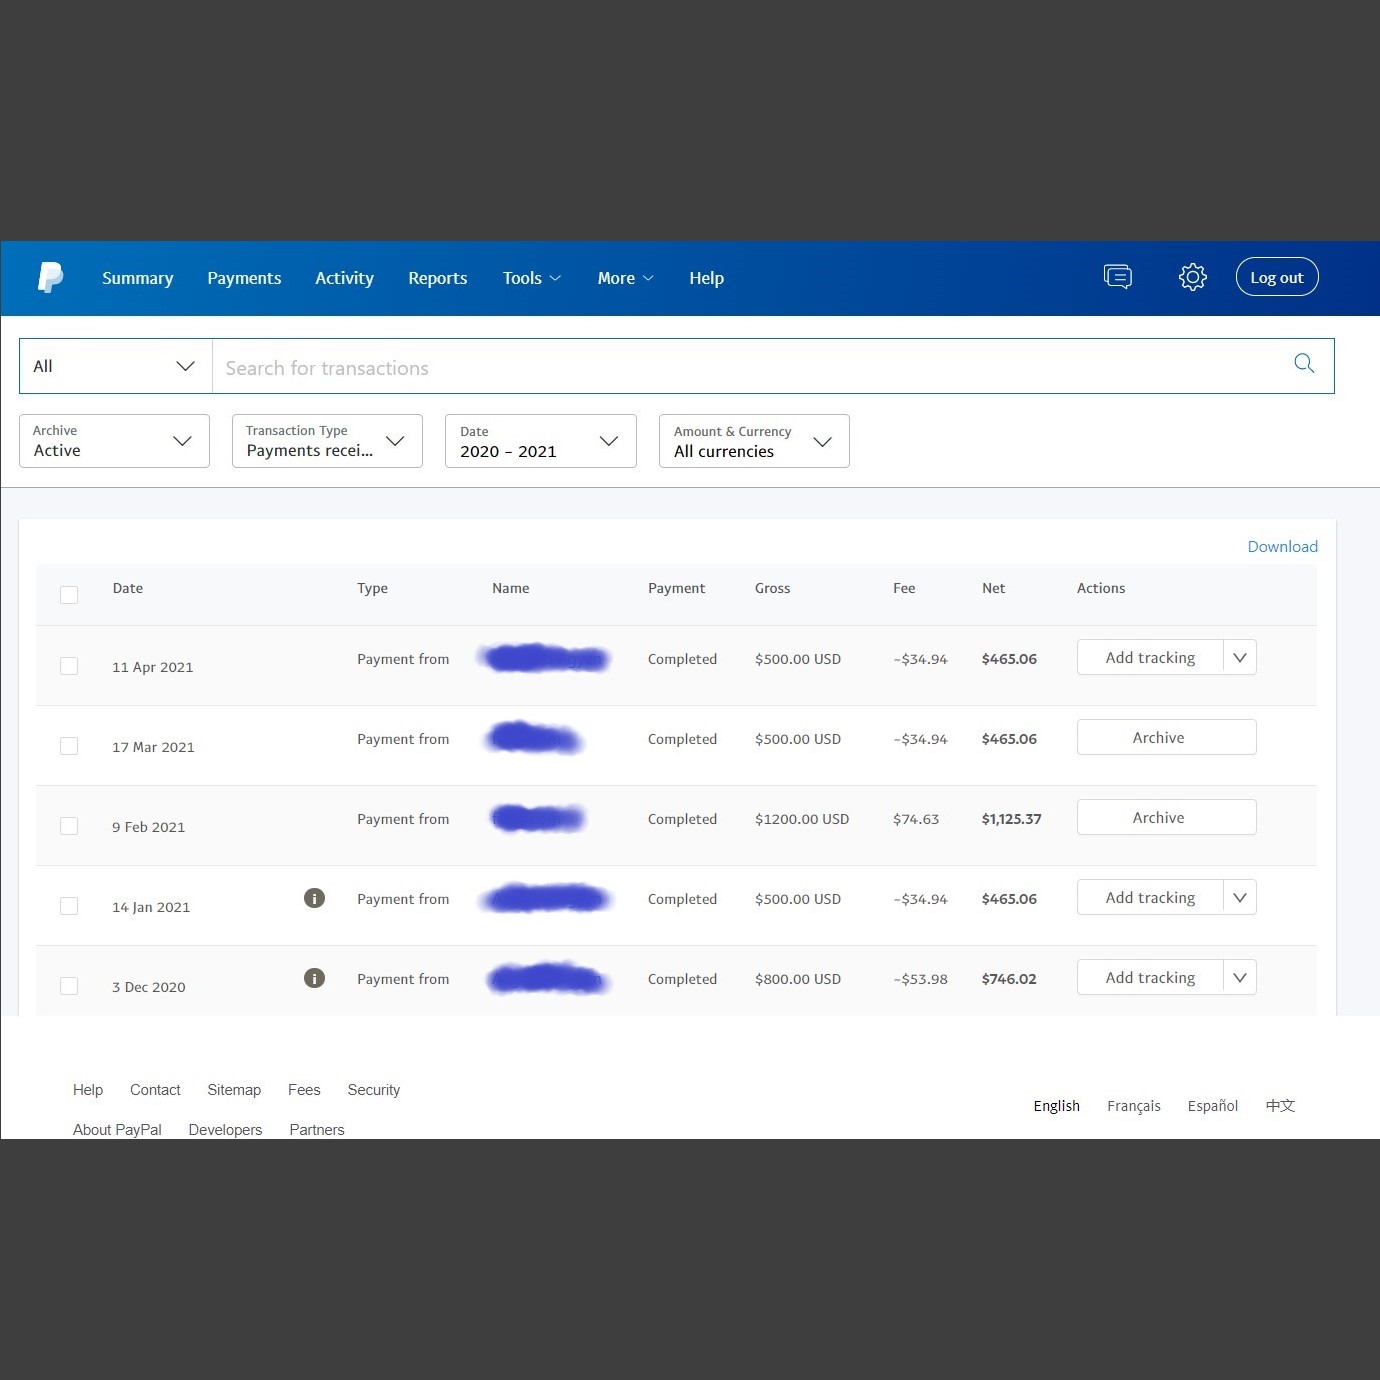This screenshot has width=1380, height=1380.
Task: Open the footer Help link
Action: tap(88, 1090)
